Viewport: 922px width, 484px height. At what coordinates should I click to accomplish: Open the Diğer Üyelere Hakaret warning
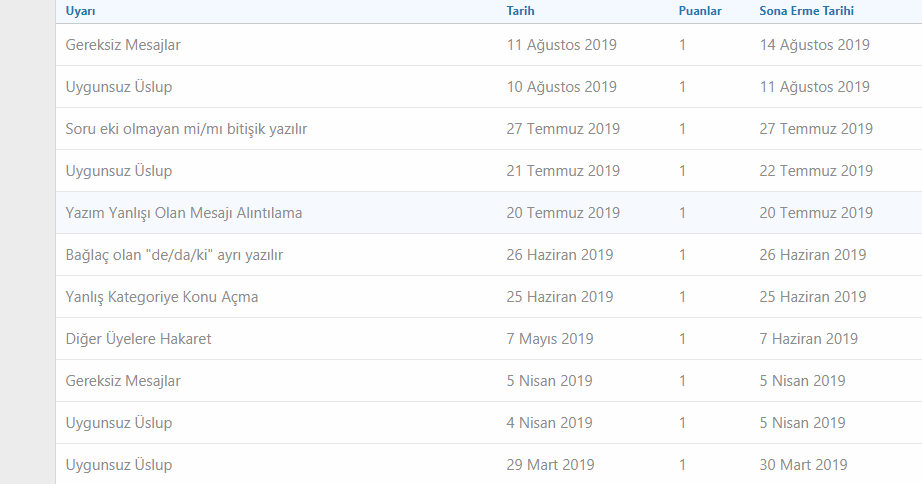(138, 339)
